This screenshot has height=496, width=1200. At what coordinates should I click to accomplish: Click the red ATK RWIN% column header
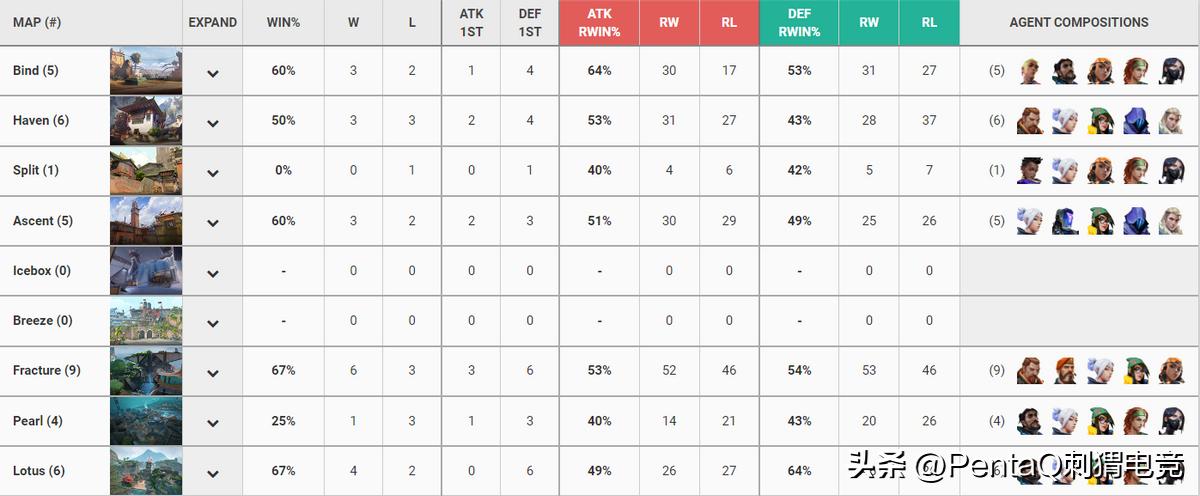[599, 23]
